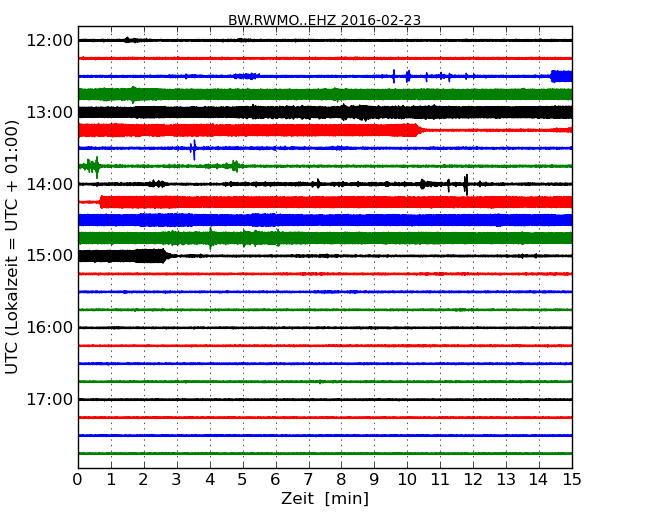
Task: Select the y-axis label UTC (Lokalzeit = UTC + 01:00)
Action: [x=12, y=247]
